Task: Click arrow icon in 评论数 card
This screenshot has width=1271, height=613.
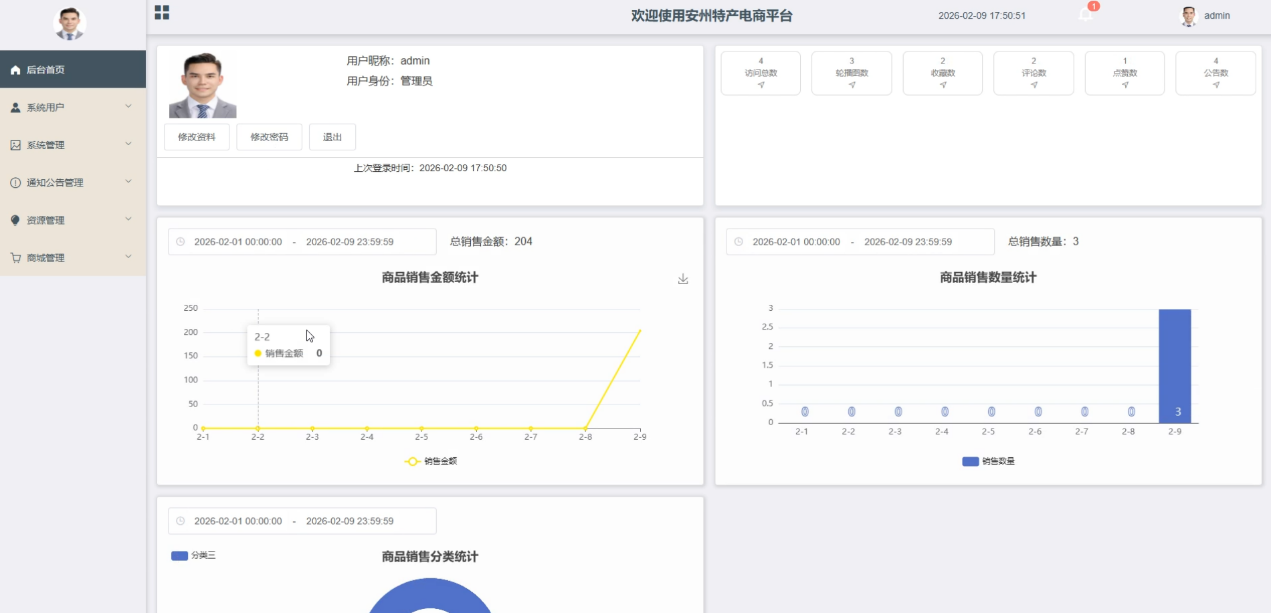Action: [x=1034, y=85]
